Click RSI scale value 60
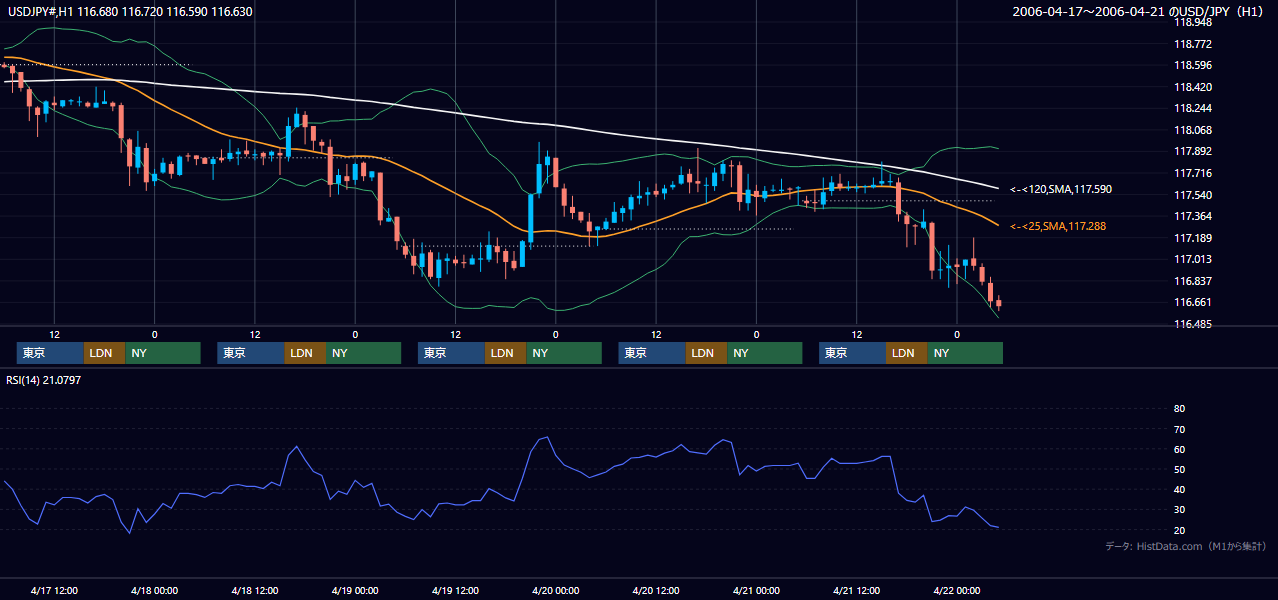 click(x=1179, y=450)
